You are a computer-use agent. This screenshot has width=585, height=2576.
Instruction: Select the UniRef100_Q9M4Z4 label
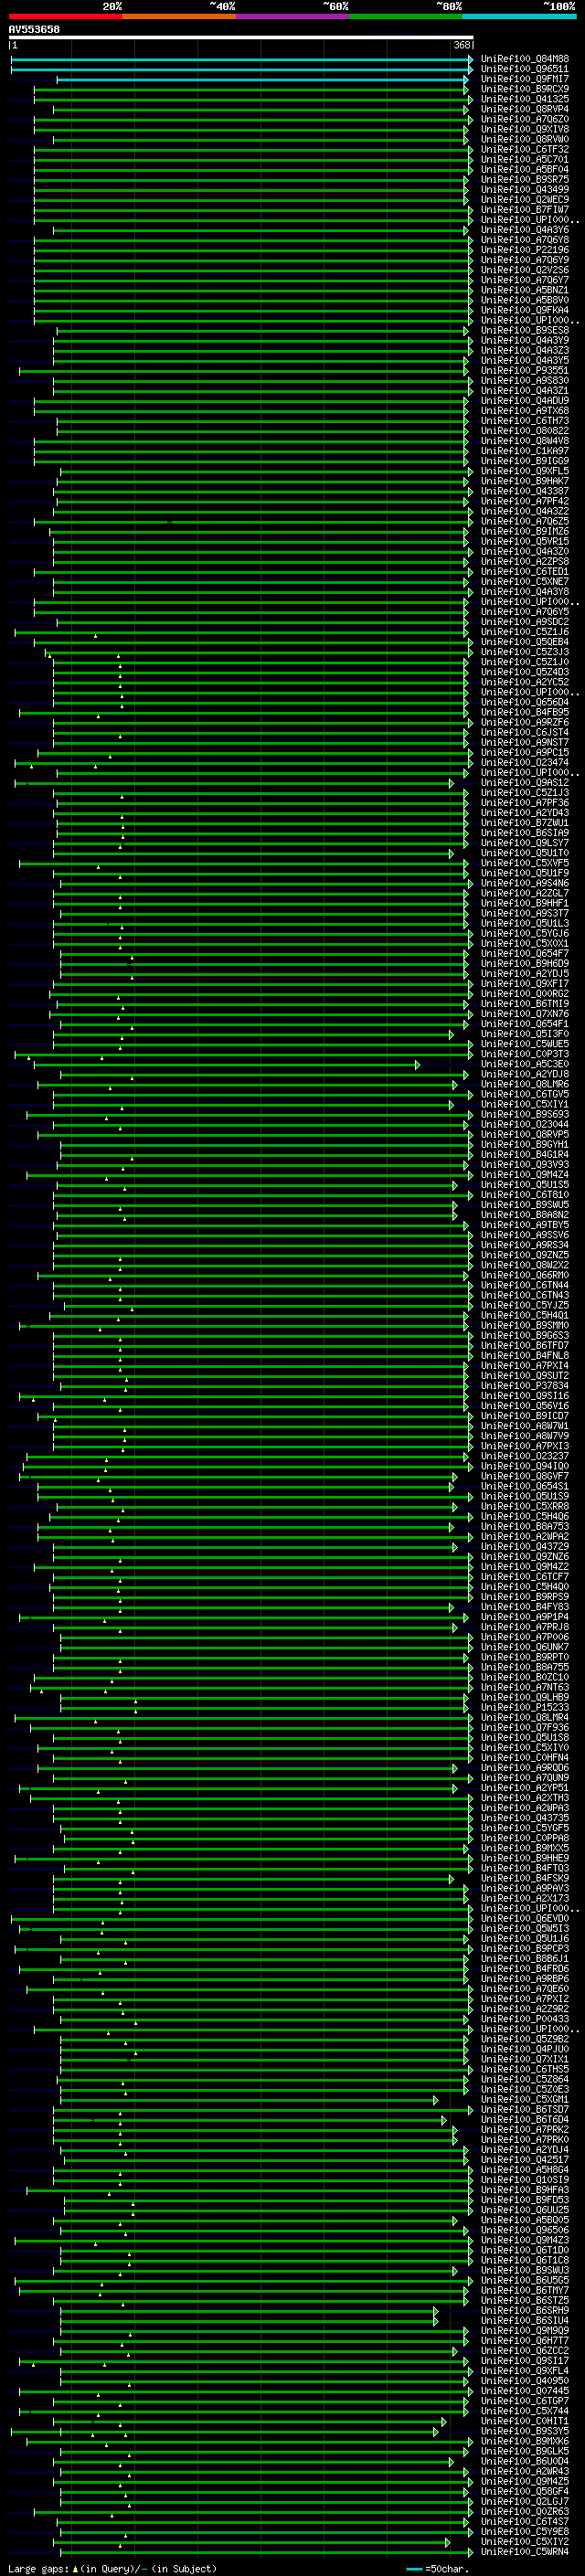click(525, 1175)
